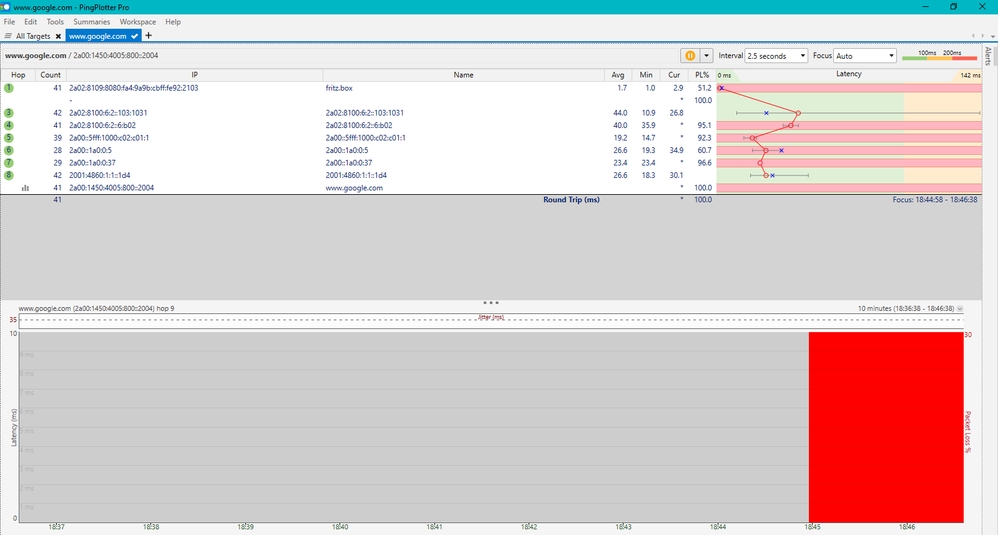Select the www.google.com tab
The image size is (998, 535).
pos(97,36)
